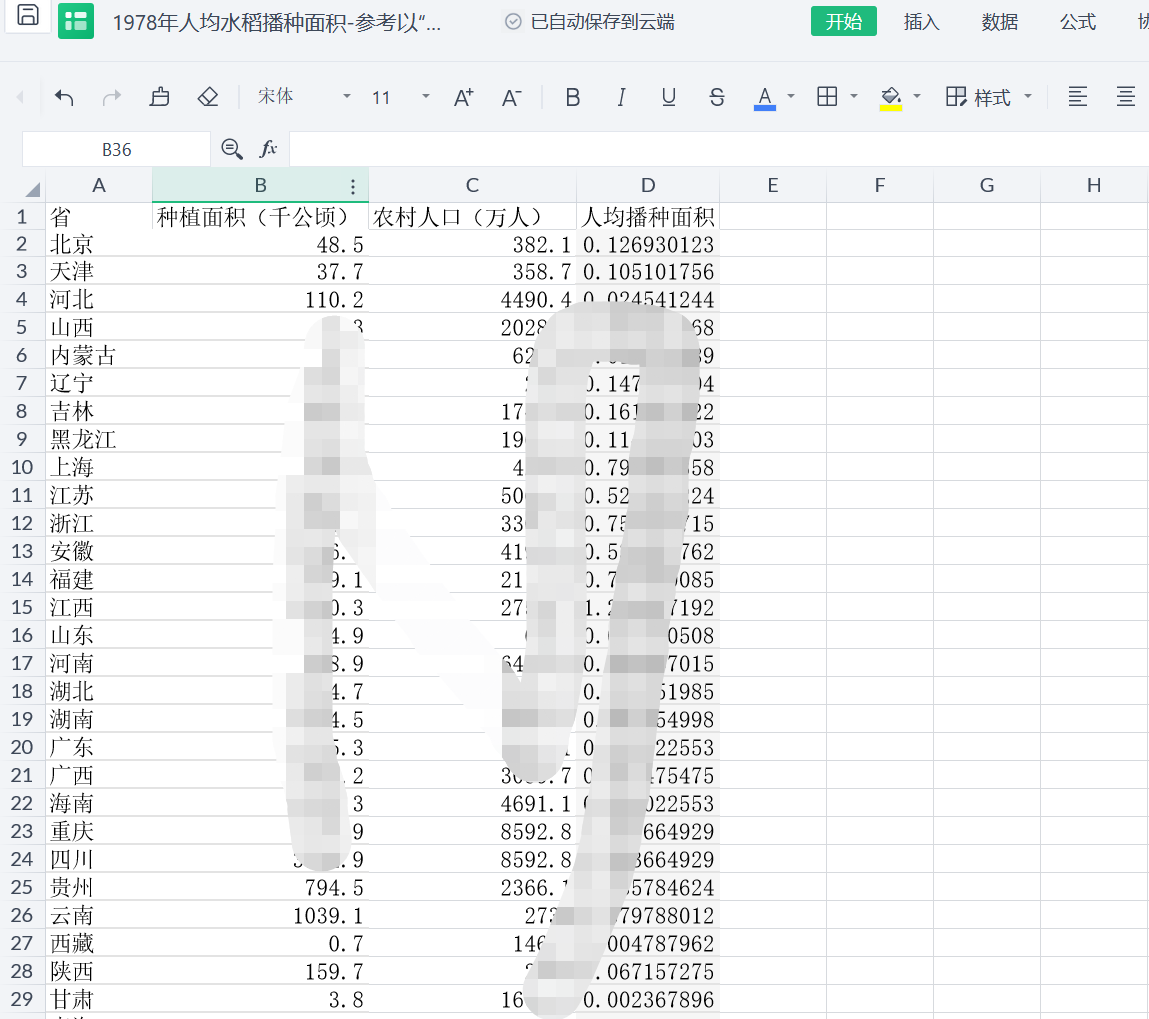
Task: Click the 北京 cell
Action: tap(99, 244)
